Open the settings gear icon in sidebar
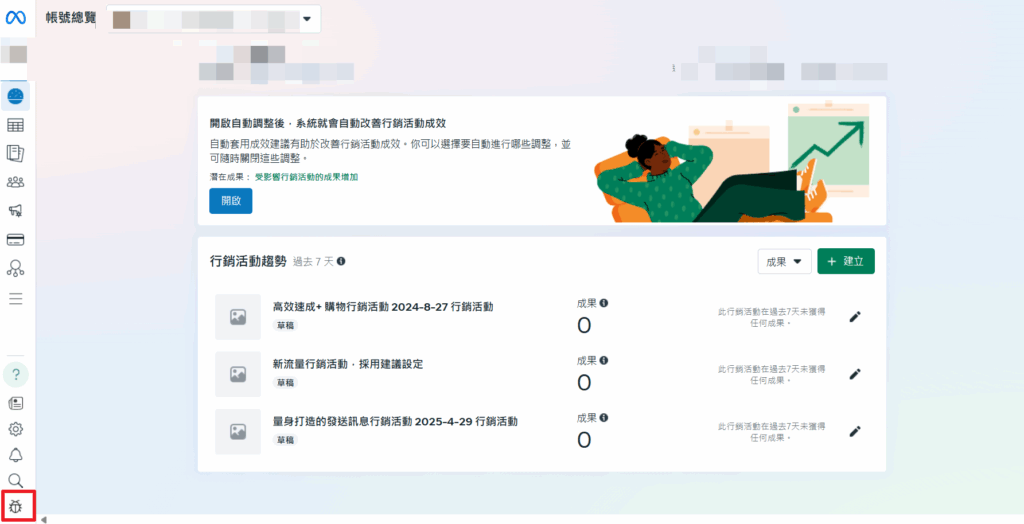The image size is (1024, 524). (x=16, y=429)
